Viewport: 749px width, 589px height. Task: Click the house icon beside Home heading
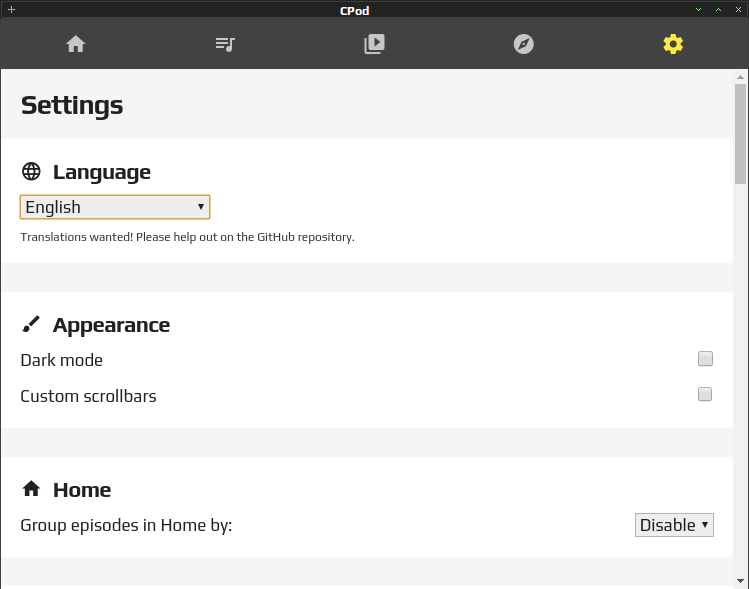(x=31, y=489)
